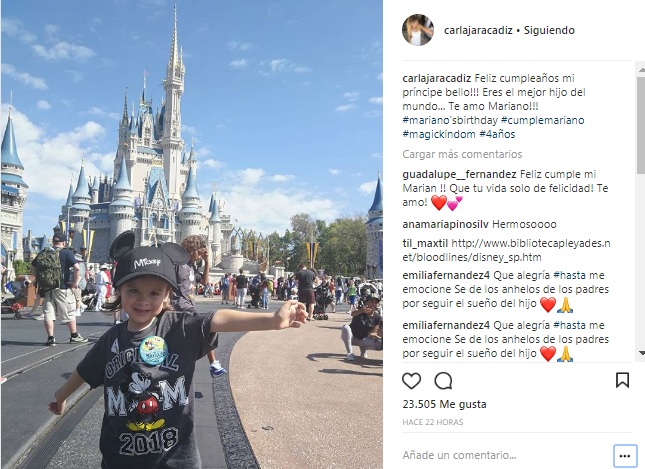Image resolution: width=645 pixels, height=469 pixels.
Task: Like the post with heart icon
Action: click(411, 381)
